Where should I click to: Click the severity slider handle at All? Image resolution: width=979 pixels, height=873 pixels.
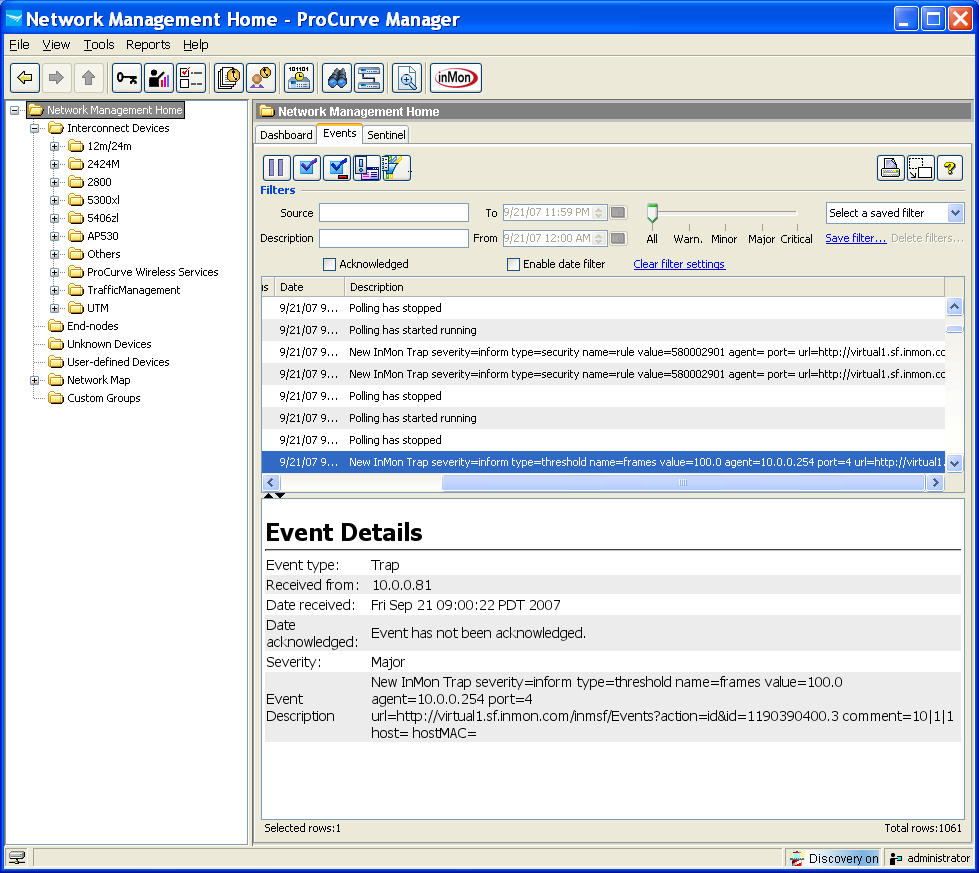(652, 213)
